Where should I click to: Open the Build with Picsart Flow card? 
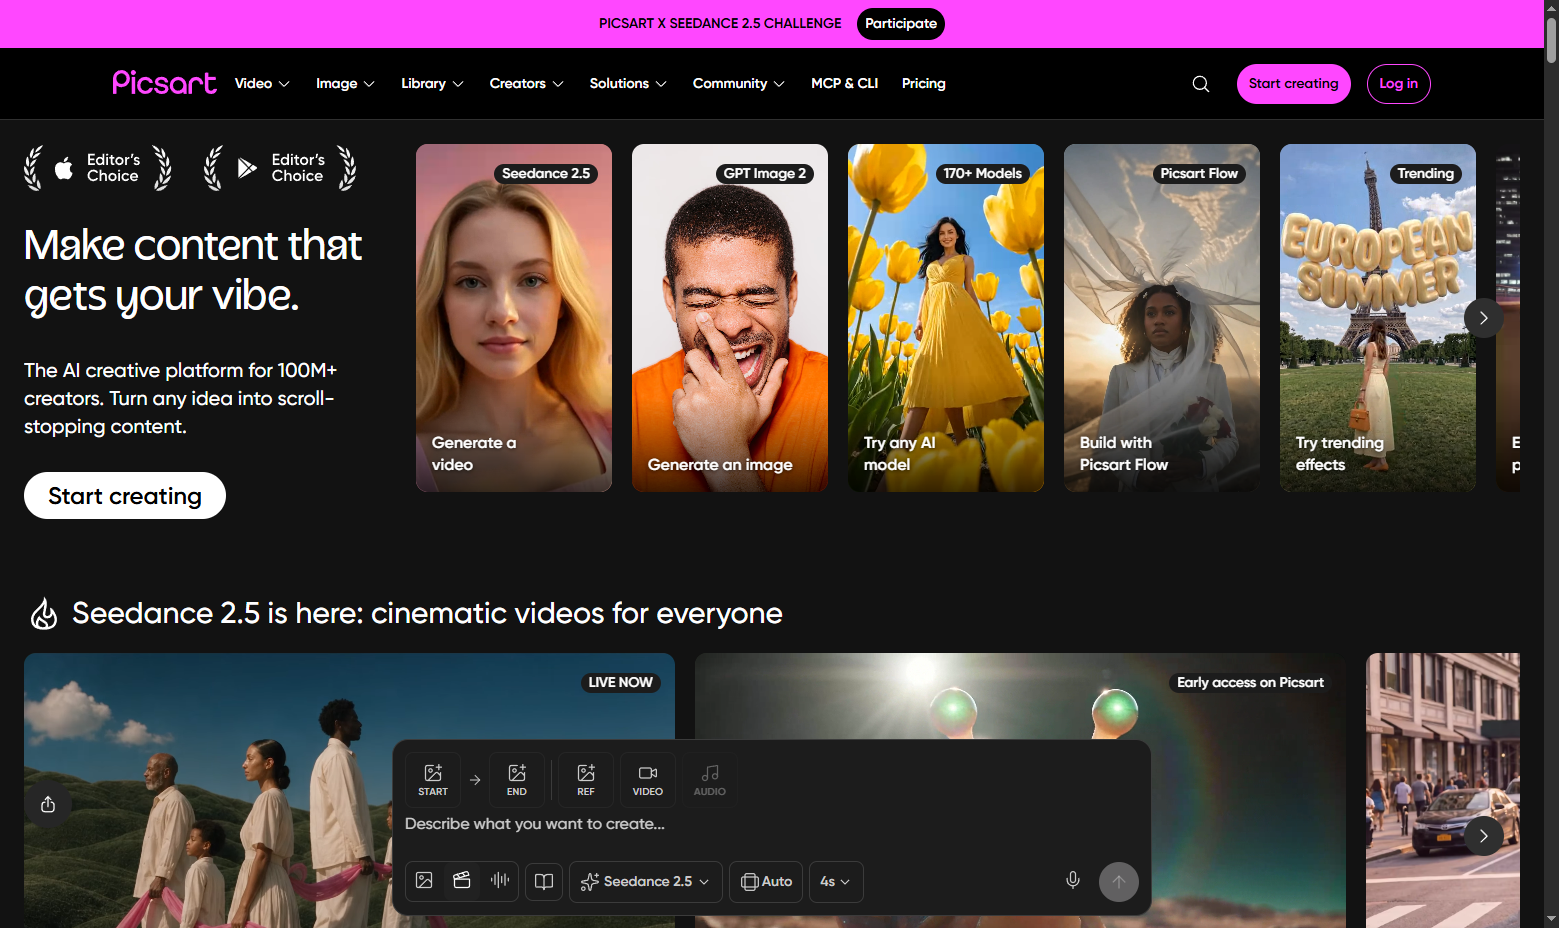coord(1162,318)
